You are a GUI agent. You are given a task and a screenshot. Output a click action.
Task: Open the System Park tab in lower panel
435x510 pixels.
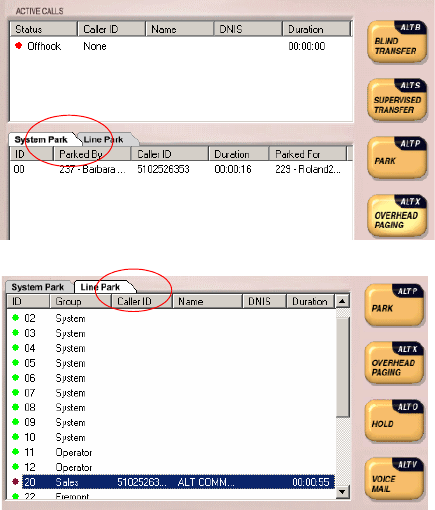pos(38,287)
